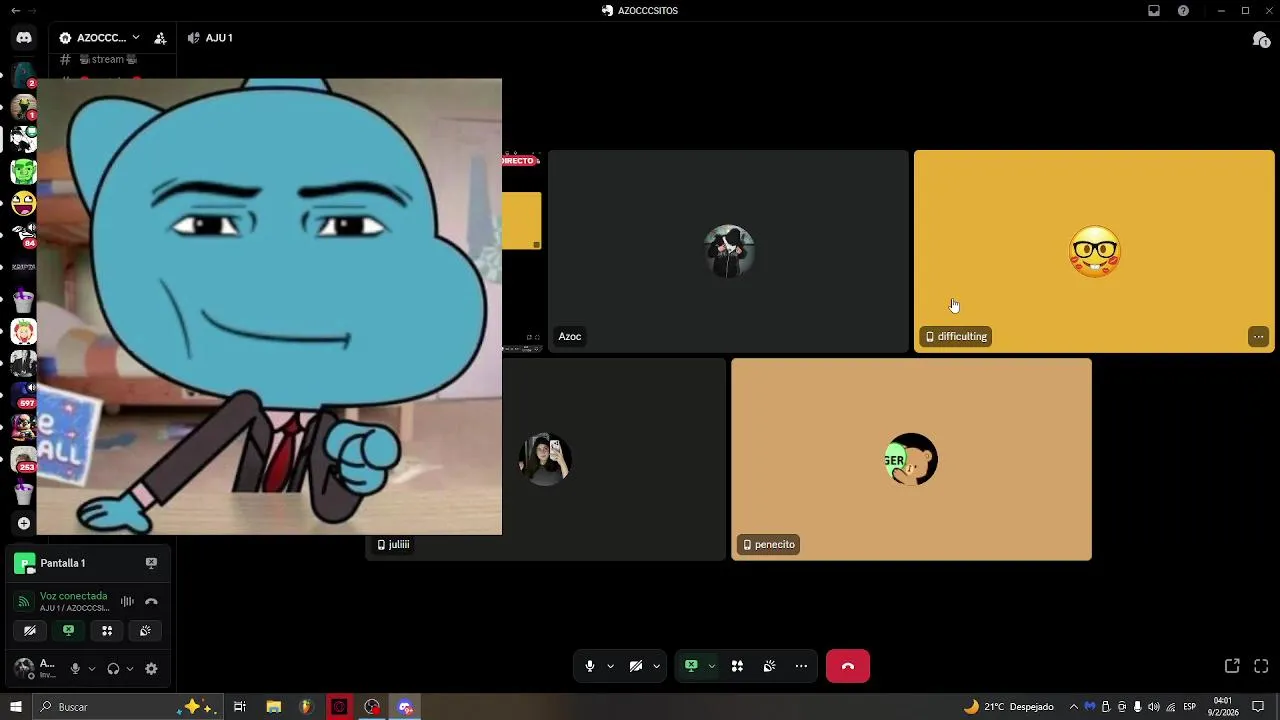Show the voice channel chat panel
Screen dimensions: 1280x720
pos(1261,39)
